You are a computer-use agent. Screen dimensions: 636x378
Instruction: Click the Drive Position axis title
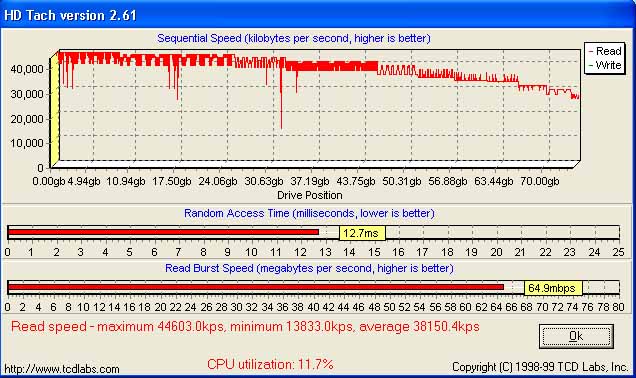[x=309, y=195]
